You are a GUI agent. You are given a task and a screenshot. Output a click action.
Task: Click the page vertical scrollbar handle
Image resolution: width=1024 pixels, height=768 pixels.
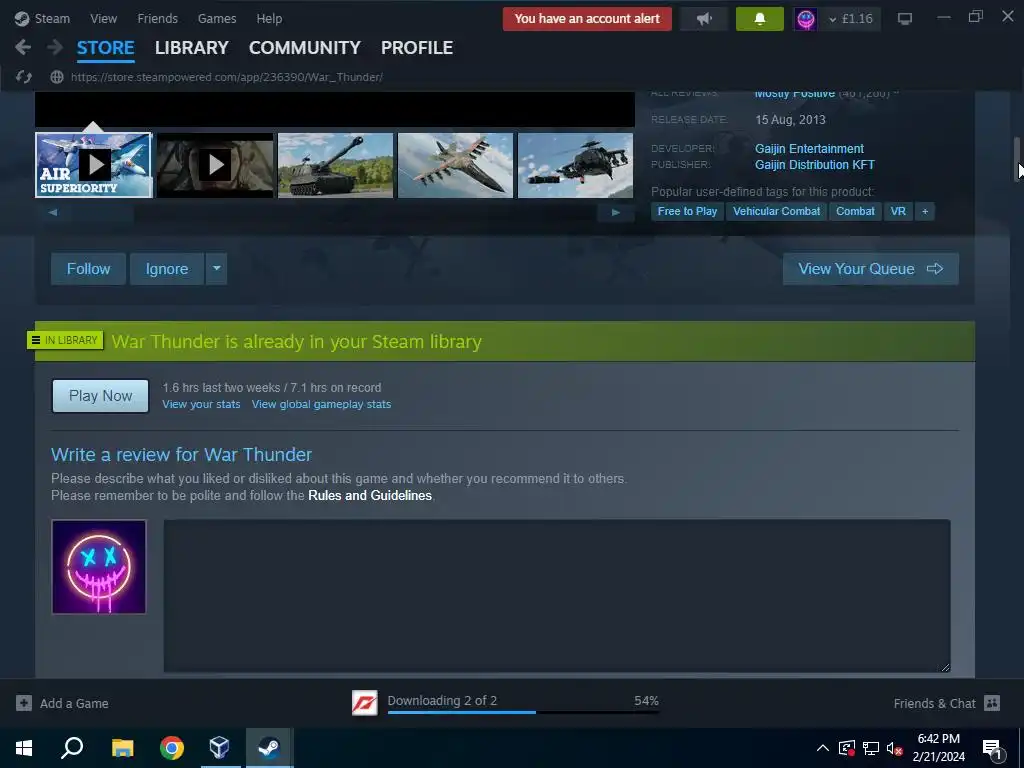coord(1017,159)
